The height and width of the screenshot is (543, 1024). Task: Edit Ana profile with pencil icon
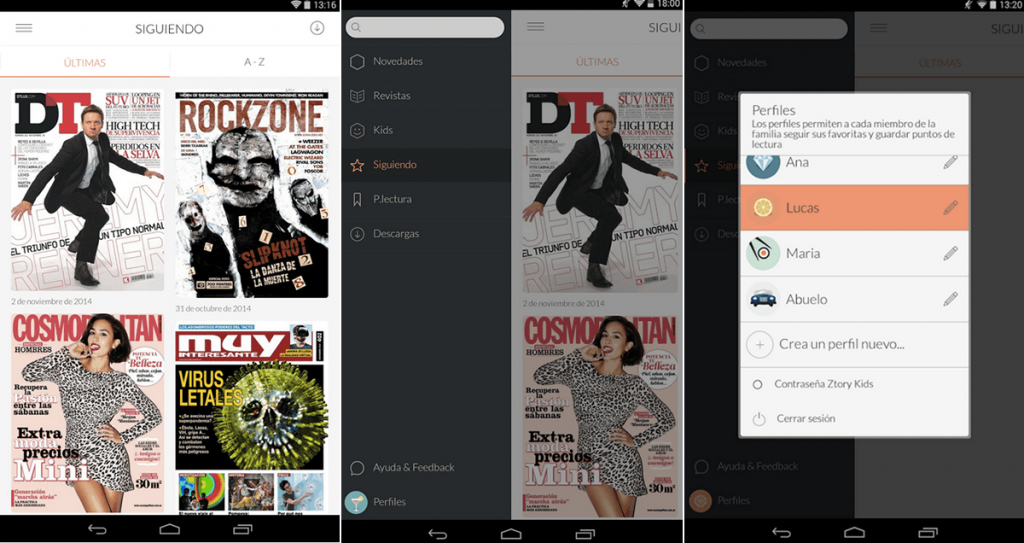point(950,162)
